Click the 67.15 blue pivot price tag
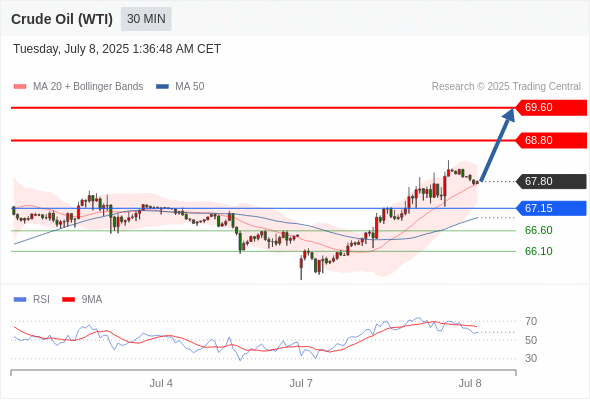The image size is (590, 400). tap(551, 208)
